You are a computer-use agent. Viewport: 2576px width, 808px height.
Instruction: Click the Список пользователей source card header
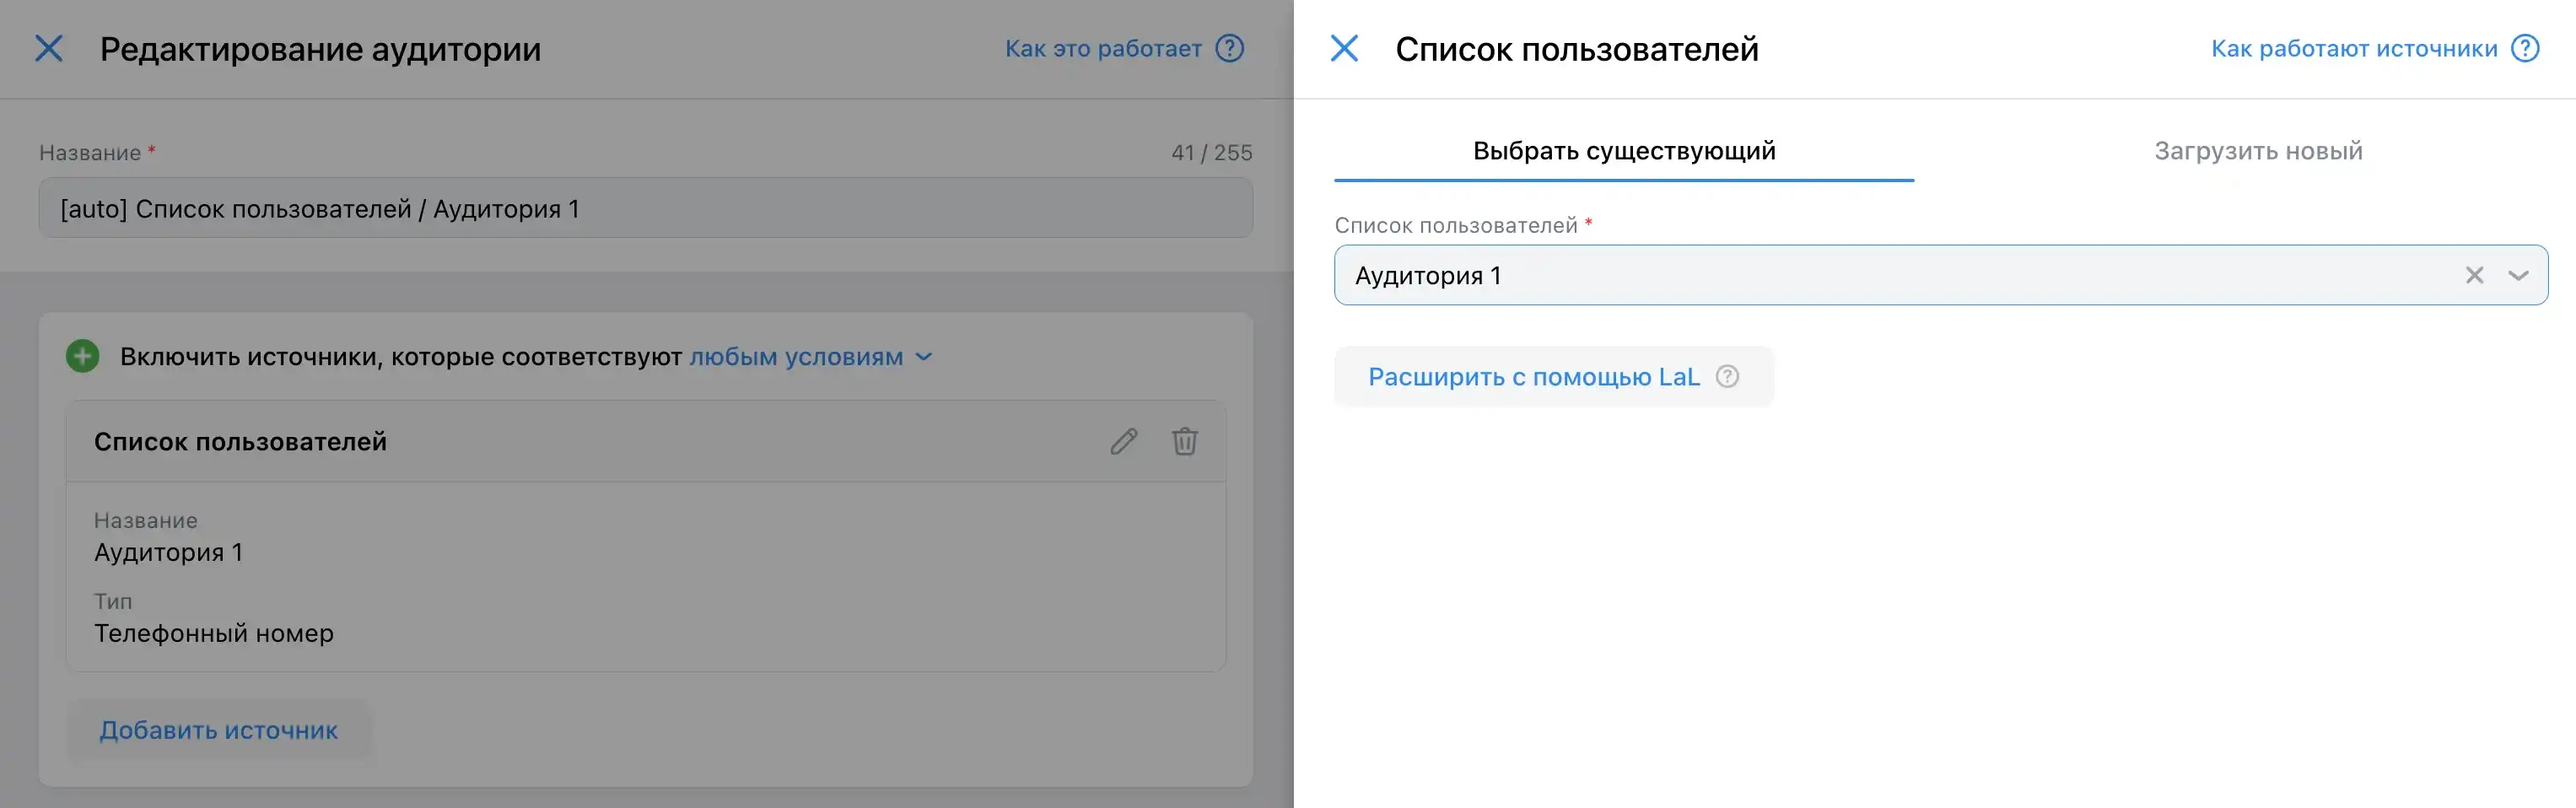click(x=646, y=442)
